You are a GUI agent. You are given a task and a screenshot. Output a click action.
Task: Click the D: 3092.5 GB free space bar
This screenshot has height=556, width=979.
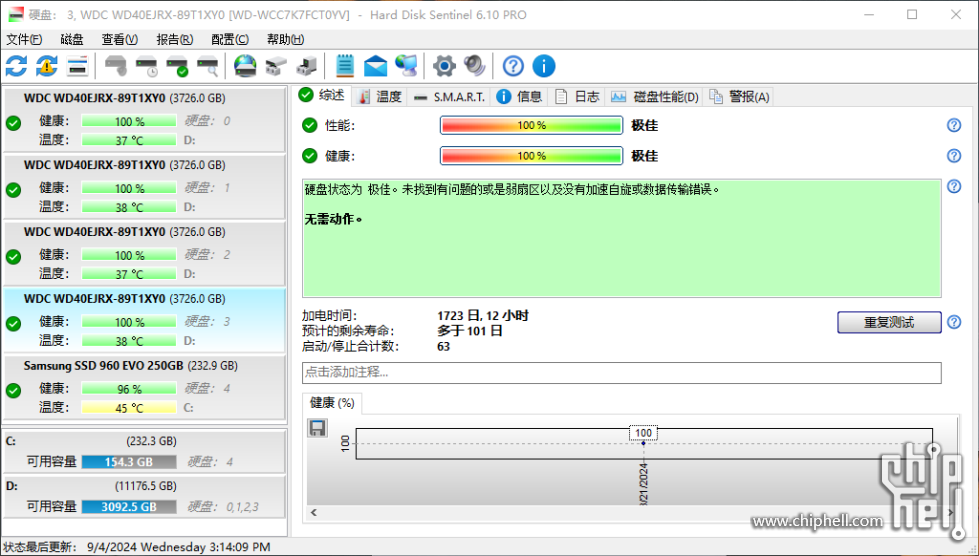click(x=129, y=507)
